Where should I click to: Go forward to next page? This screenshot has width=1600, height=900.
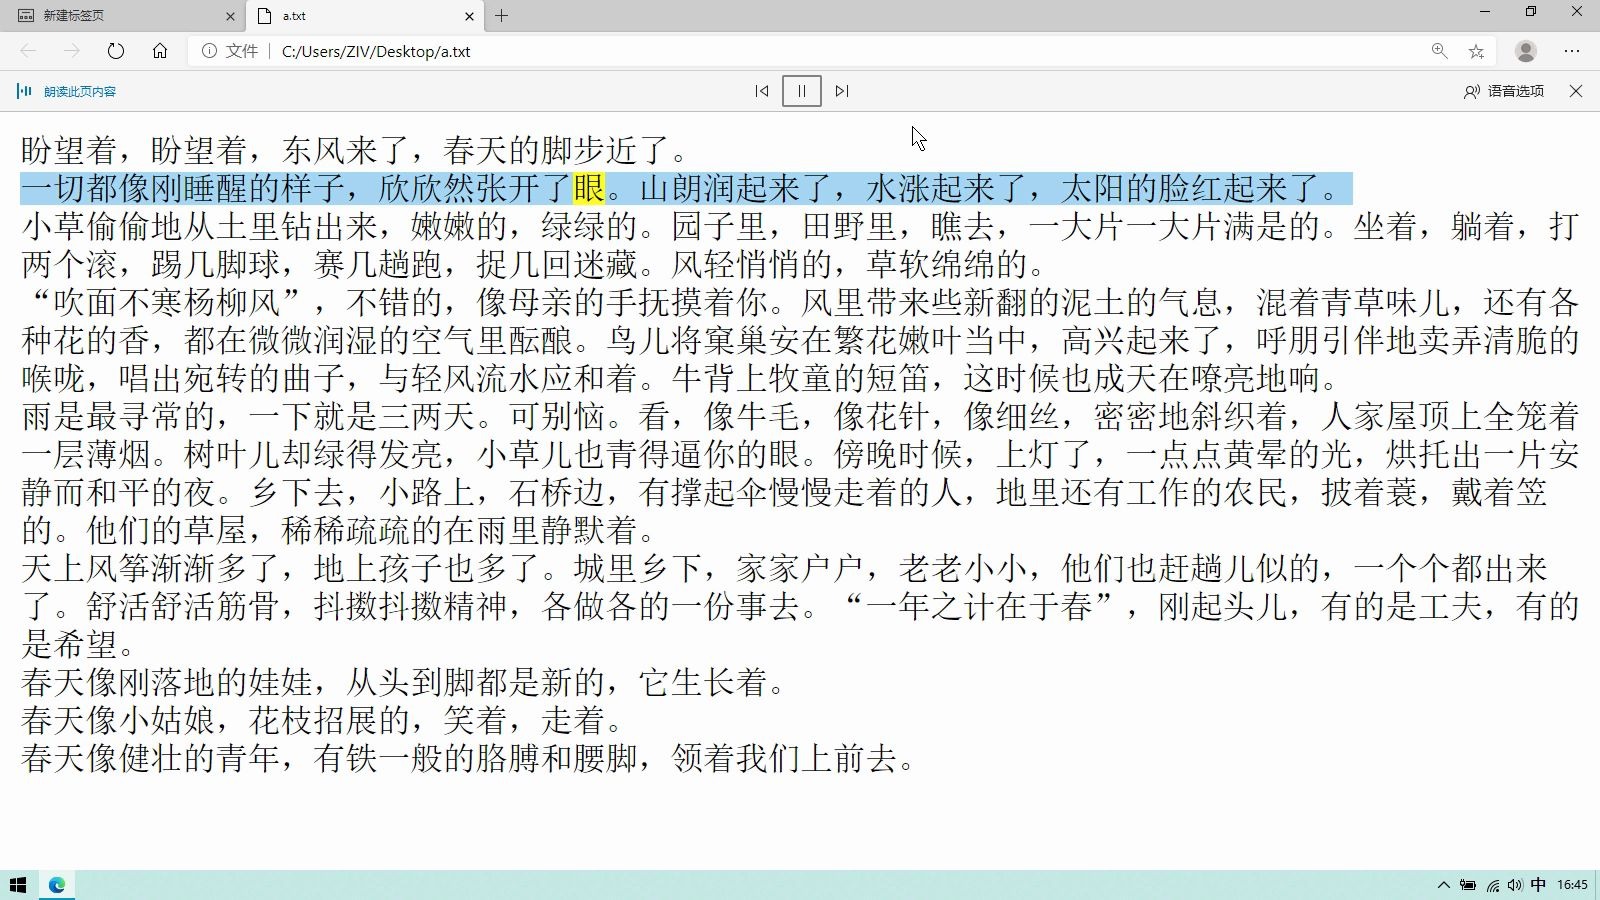[71, 51]
